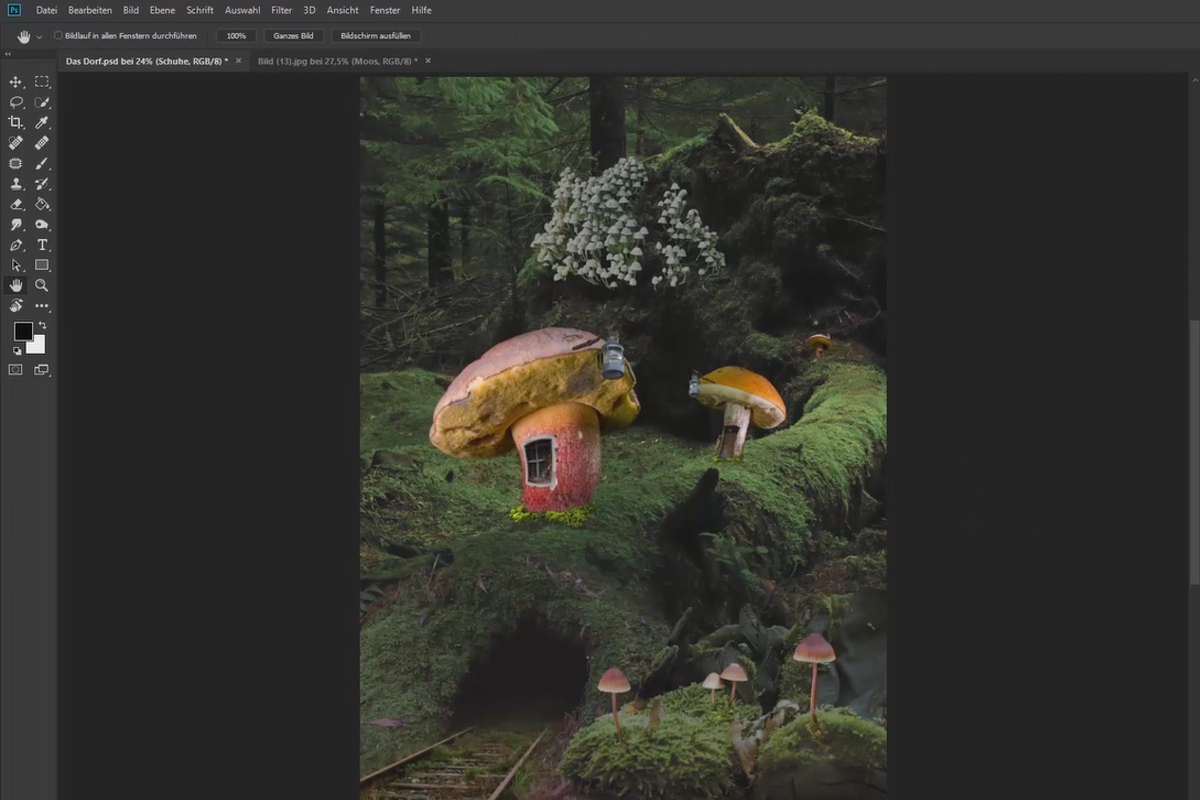
Task: Select the Clone Stamp tool
Action: coord(16,184)
